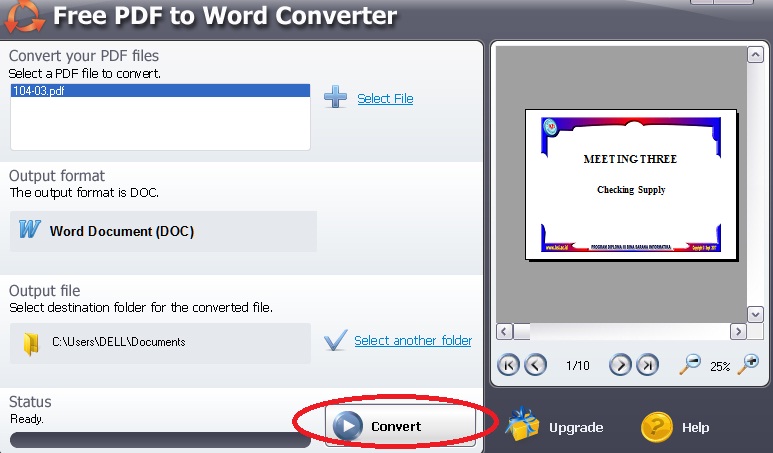This screenshot has width=773, height=453.
Task: Click the preview scroll right arrow
Action: 738,331
